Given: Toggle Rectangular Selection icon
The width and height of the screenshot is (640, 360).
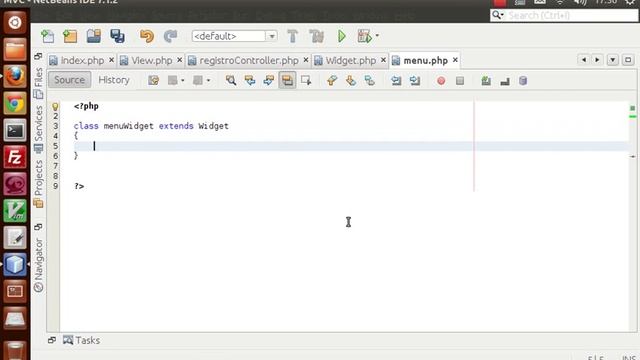Looking at the screenshot, I should click(306, 80).
